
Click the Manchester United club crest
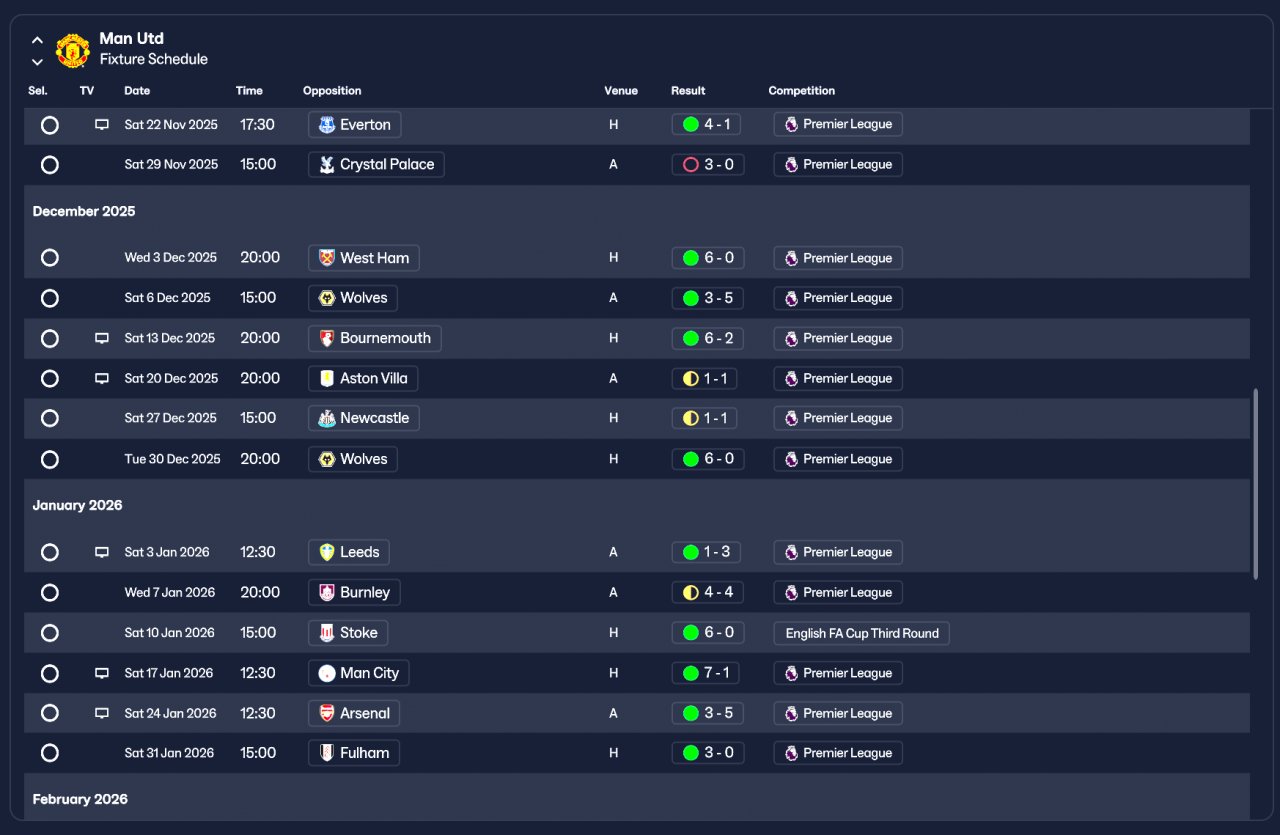72,50
